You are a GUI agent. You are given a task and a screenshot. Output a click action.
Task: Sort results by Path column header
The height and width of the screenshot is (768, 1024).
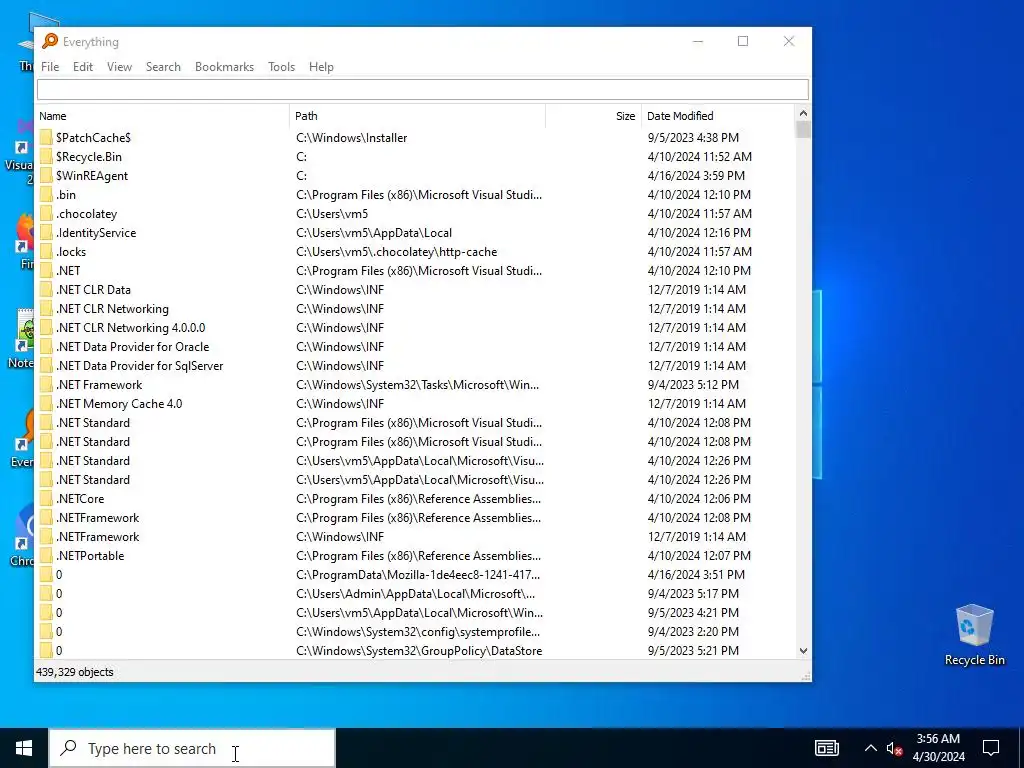pos(417,116)
